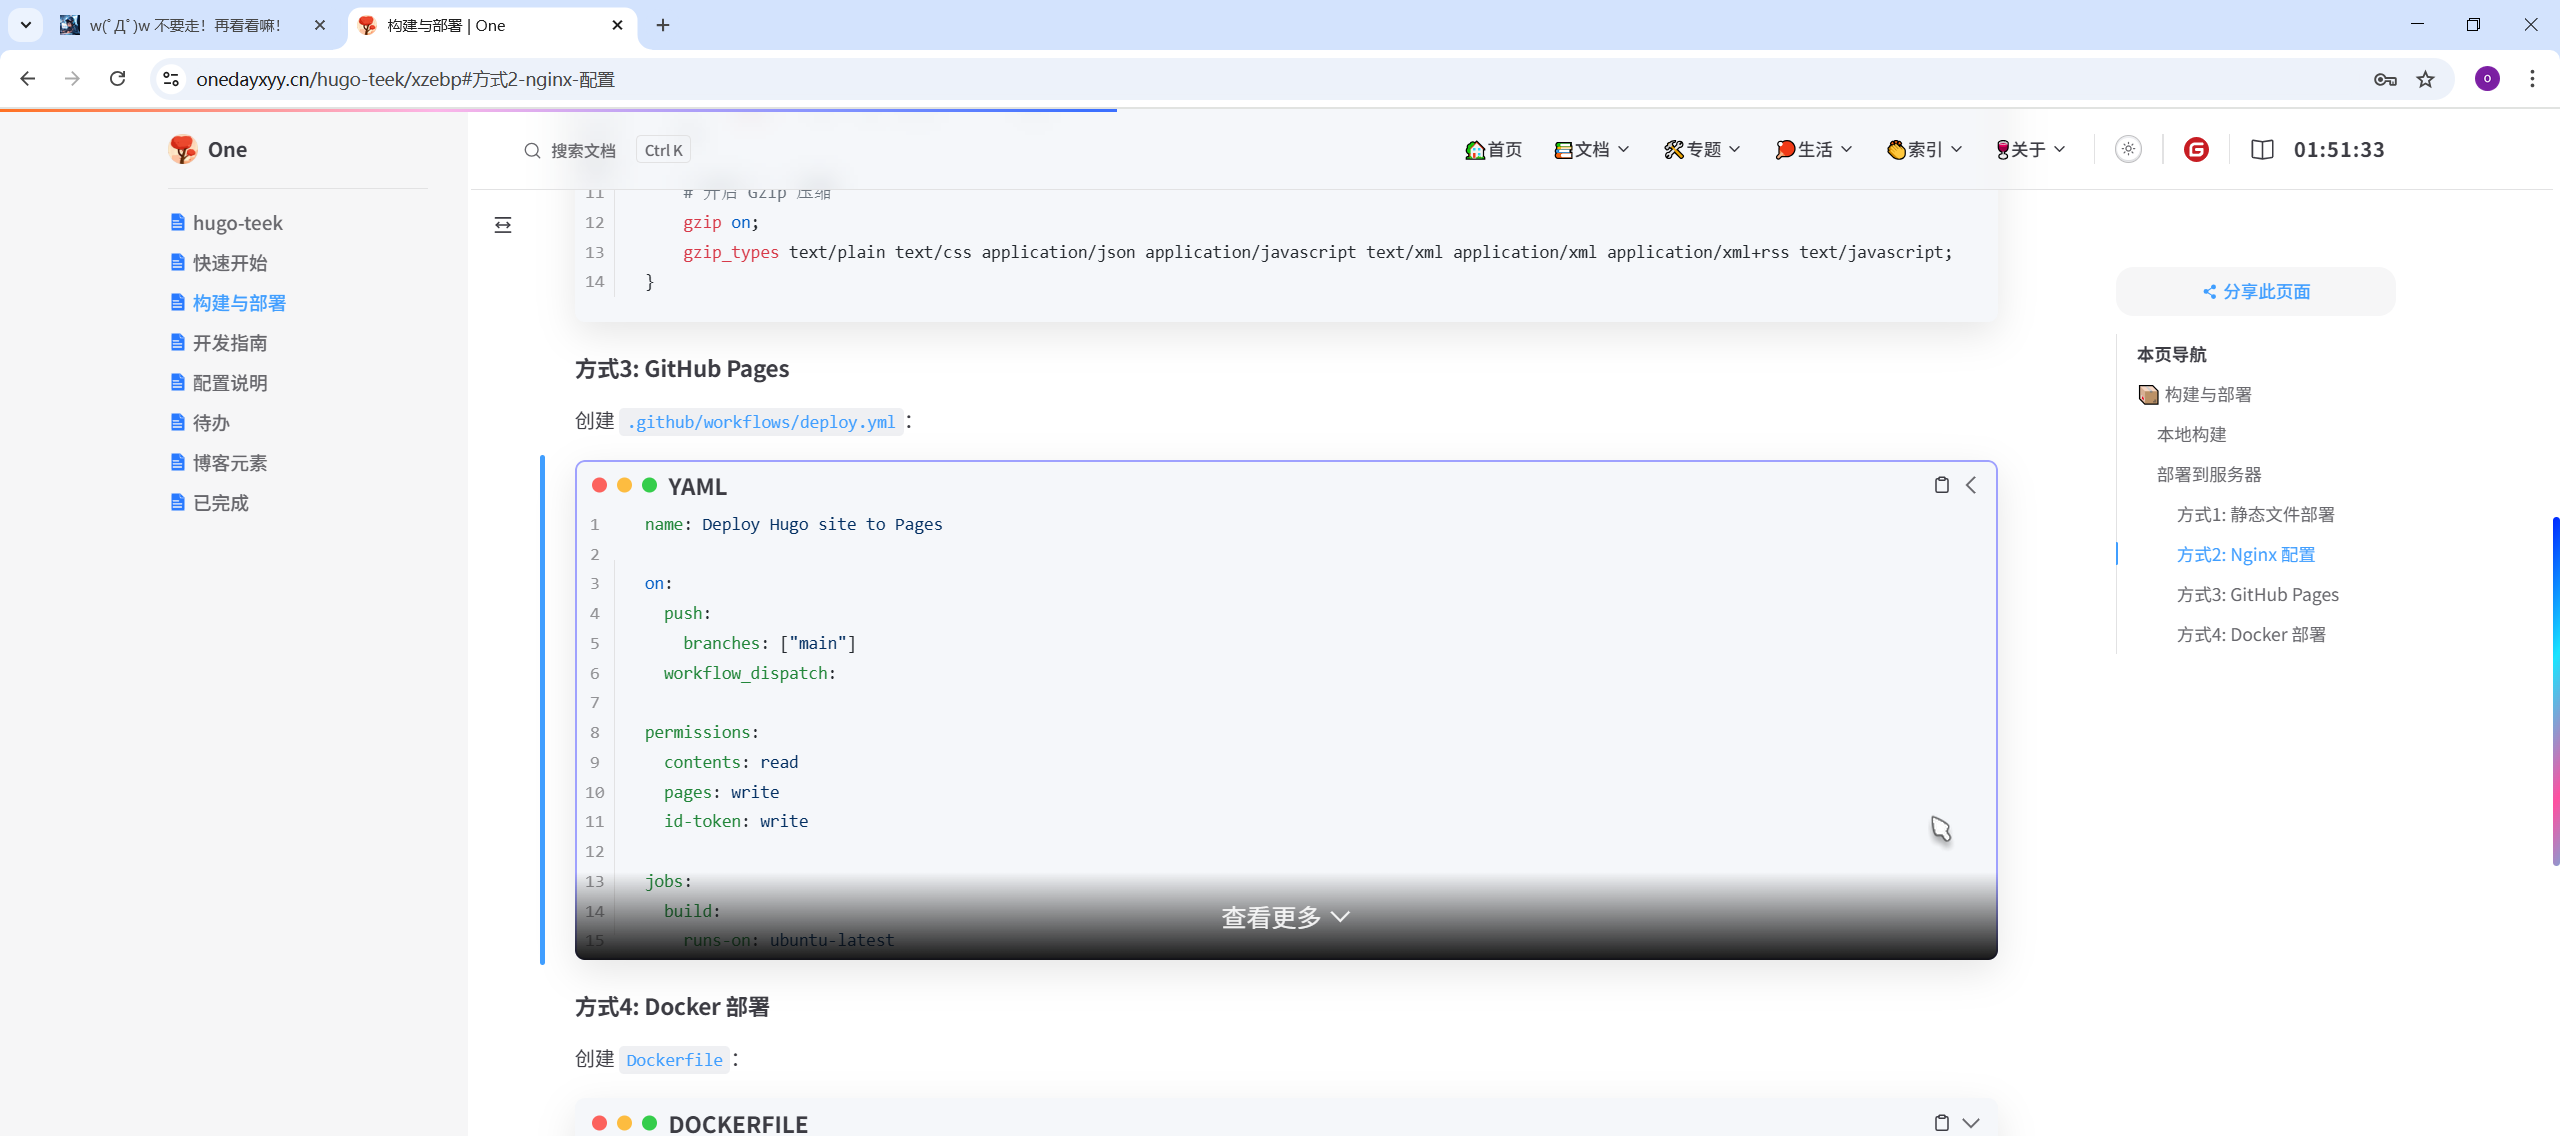2560x1136 pixels.
Task: Open the 文档 dropdown menu
Action: (x=1592, y=149)
